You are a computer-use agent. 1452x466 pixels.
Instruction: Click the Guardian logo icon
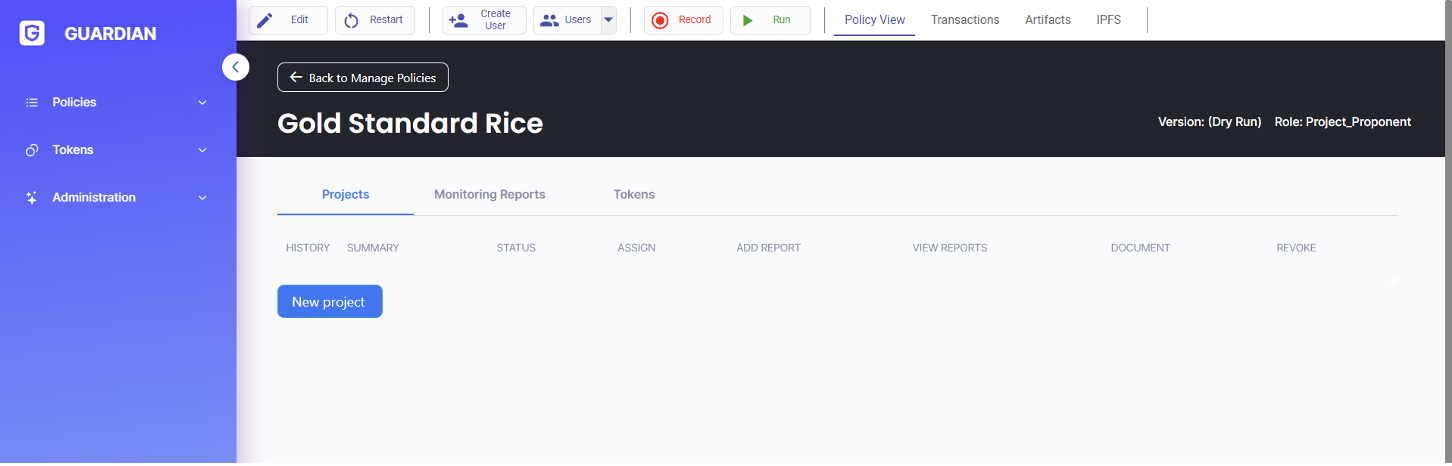point(32,33)
